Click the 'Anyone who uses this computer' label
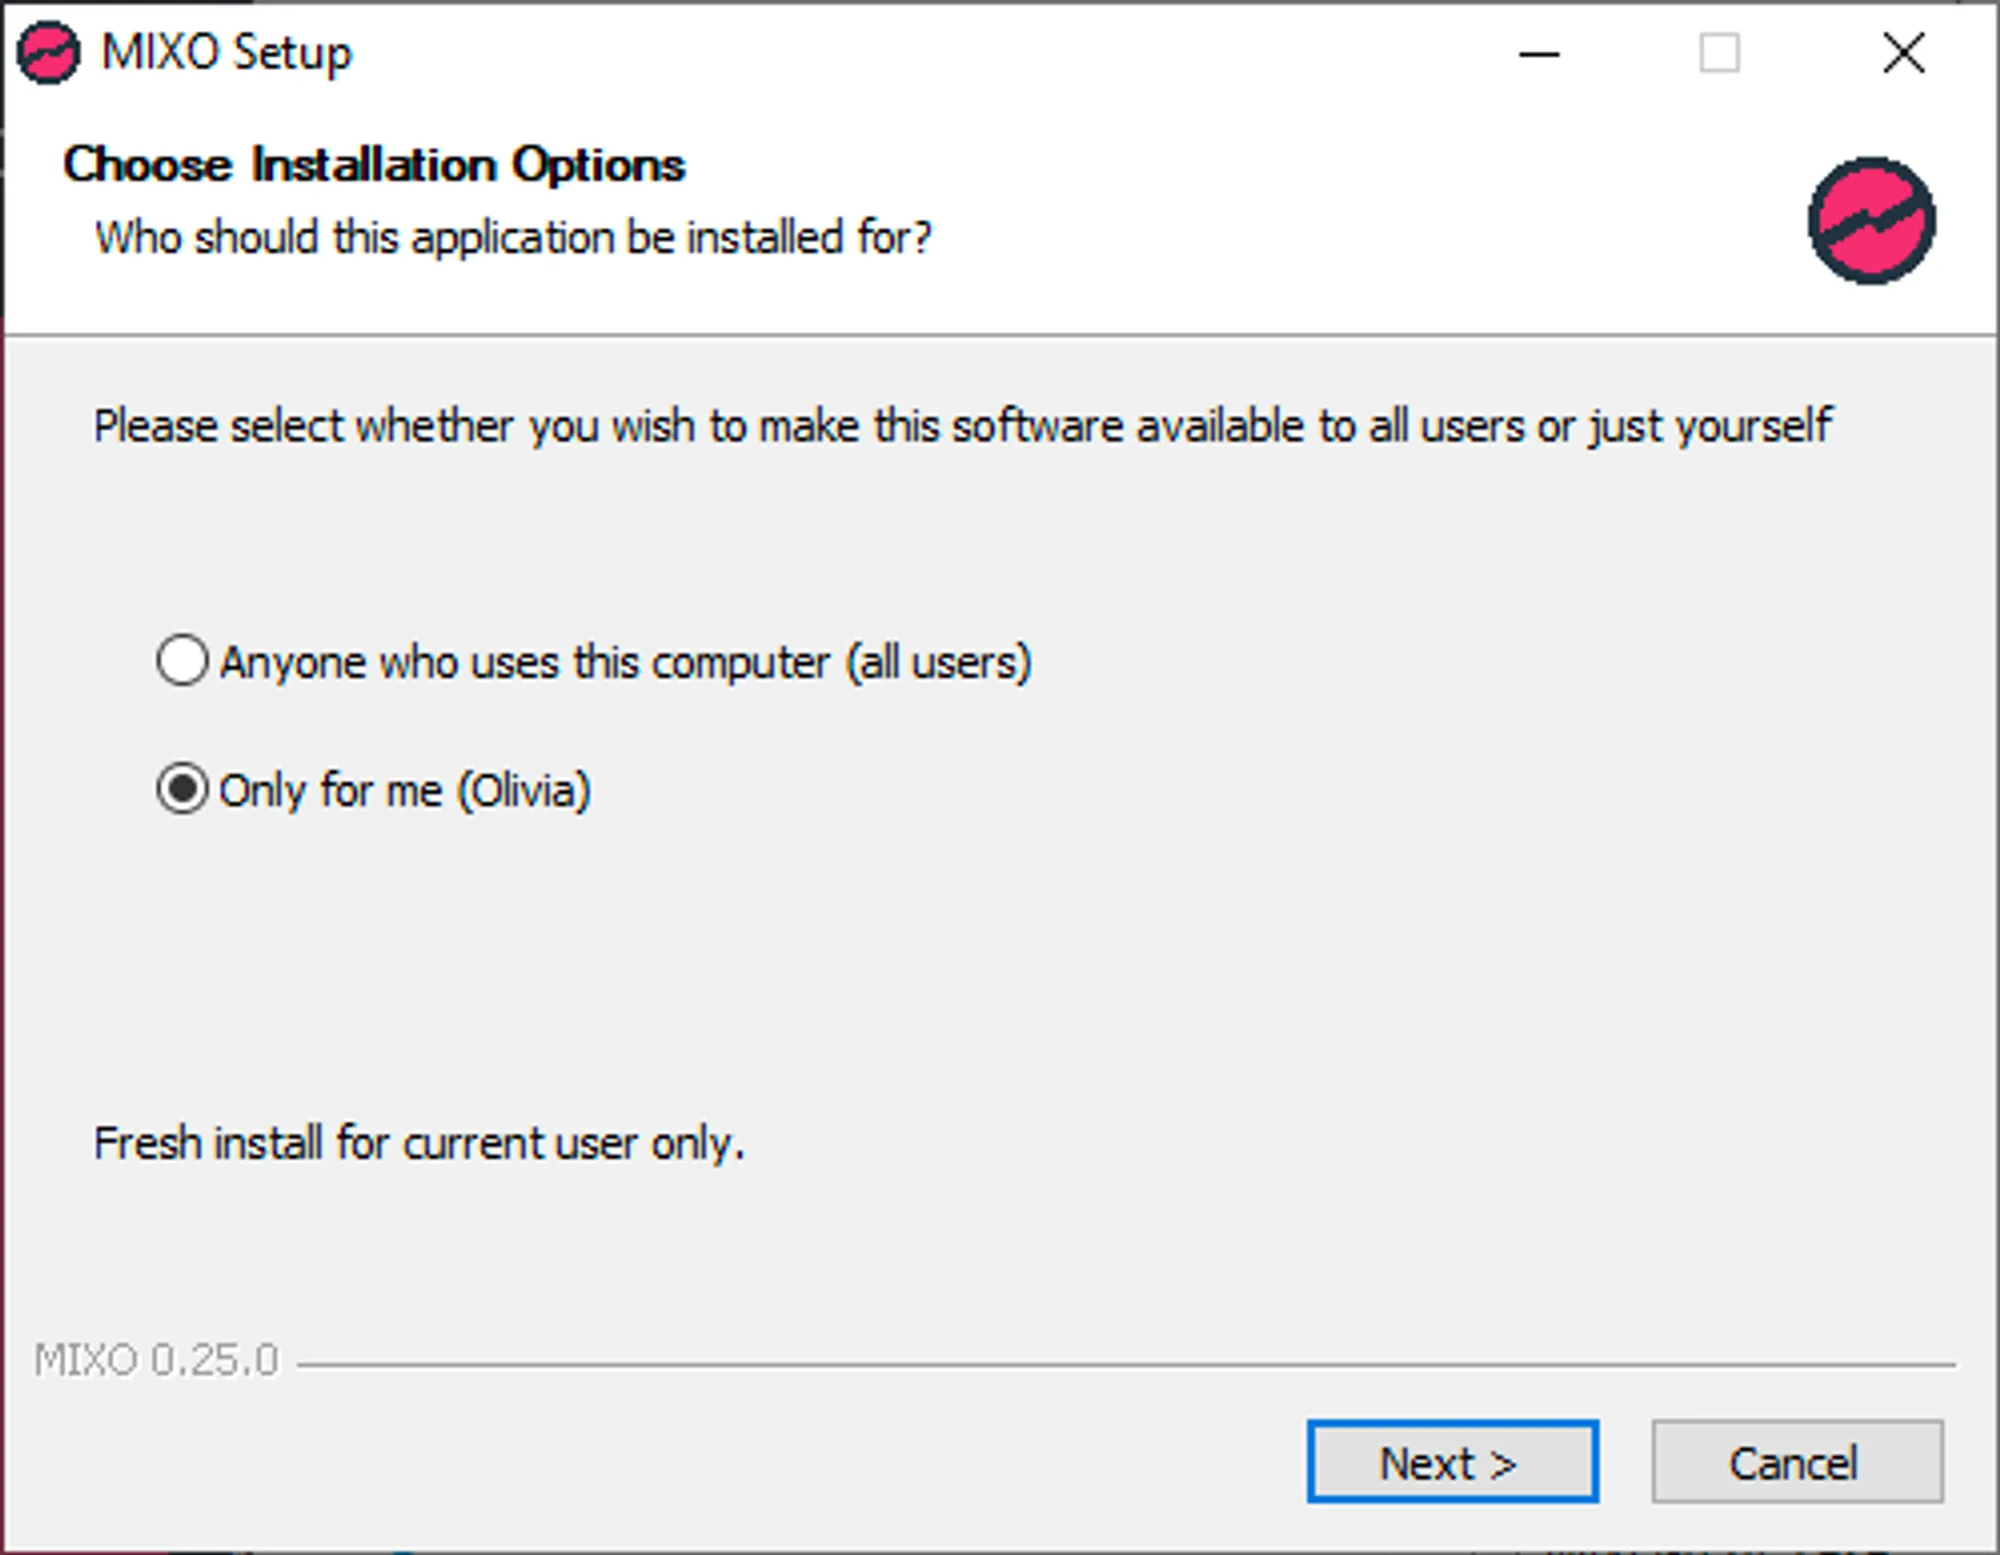This screenshot has height=1555, width=2000. pos(625,663)
